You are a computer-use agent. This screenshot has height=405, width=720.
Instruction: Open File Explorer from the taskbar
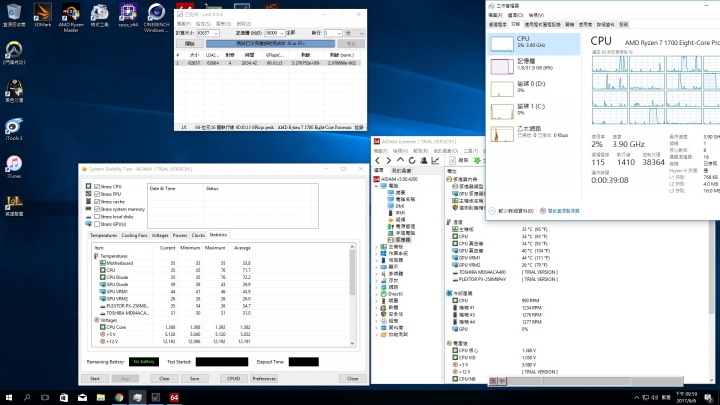(101, 397)
